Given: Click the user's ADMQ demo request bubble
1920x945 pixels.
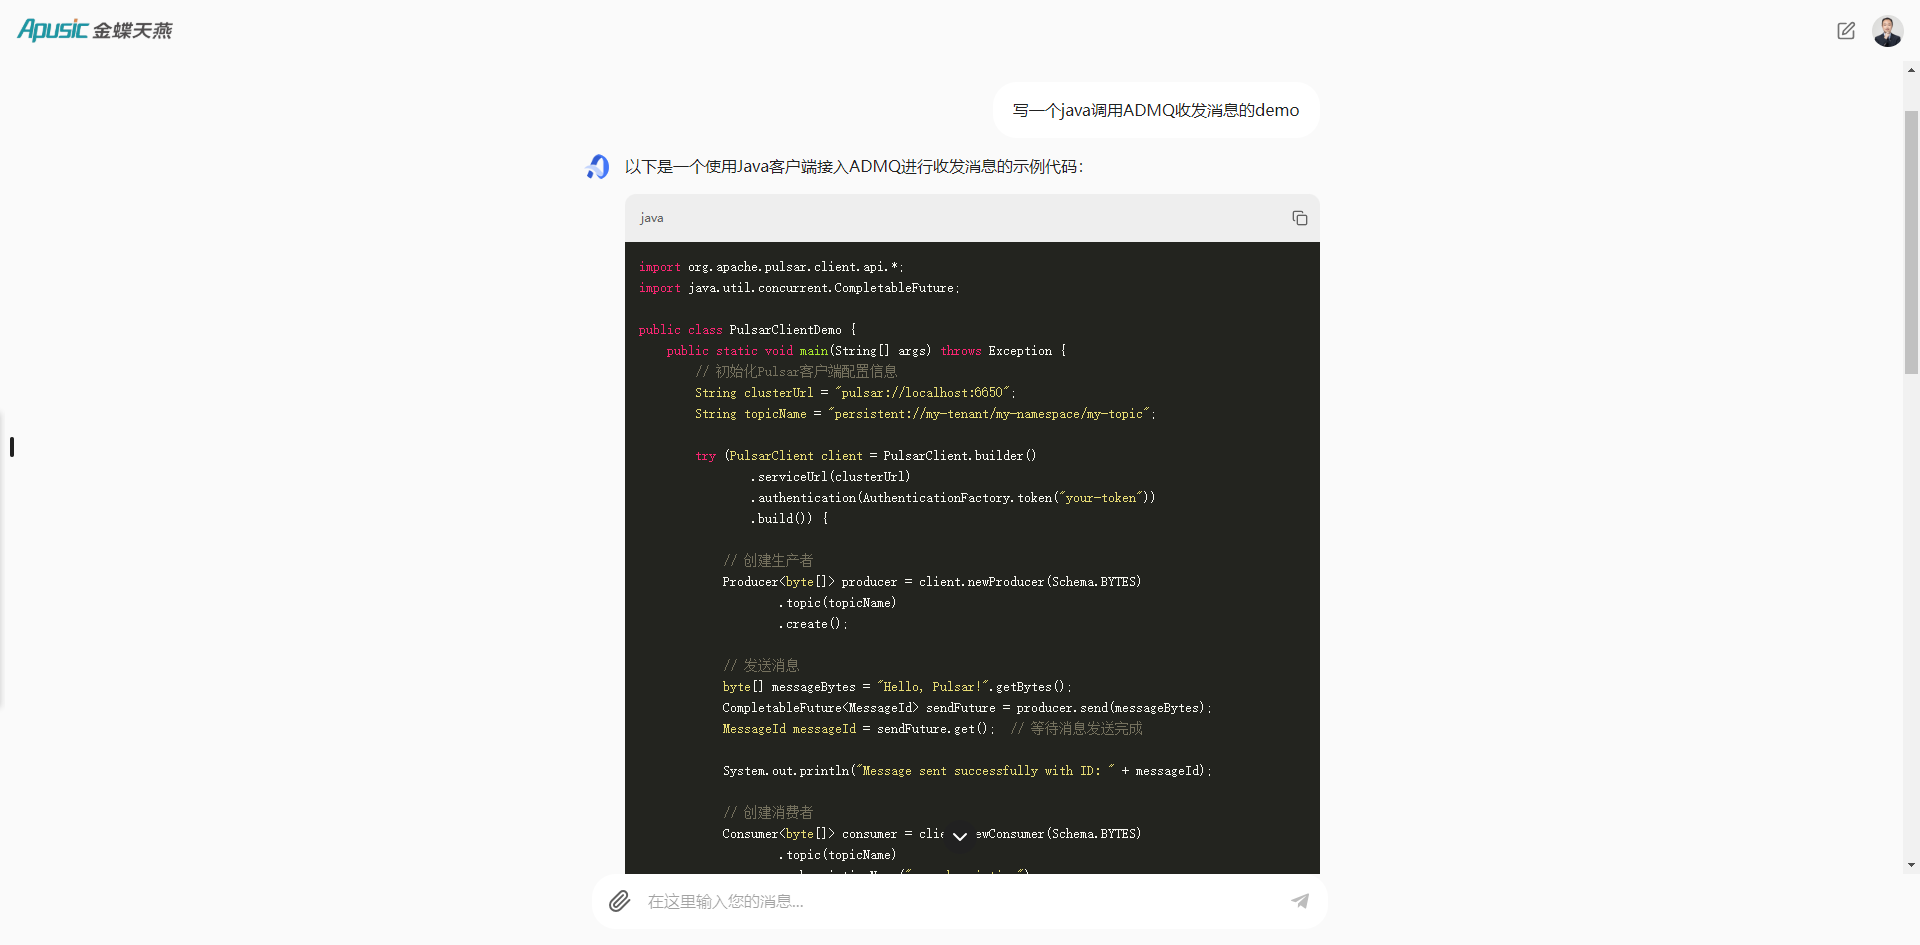Looking at the screenshot, I should point(1155,110).
